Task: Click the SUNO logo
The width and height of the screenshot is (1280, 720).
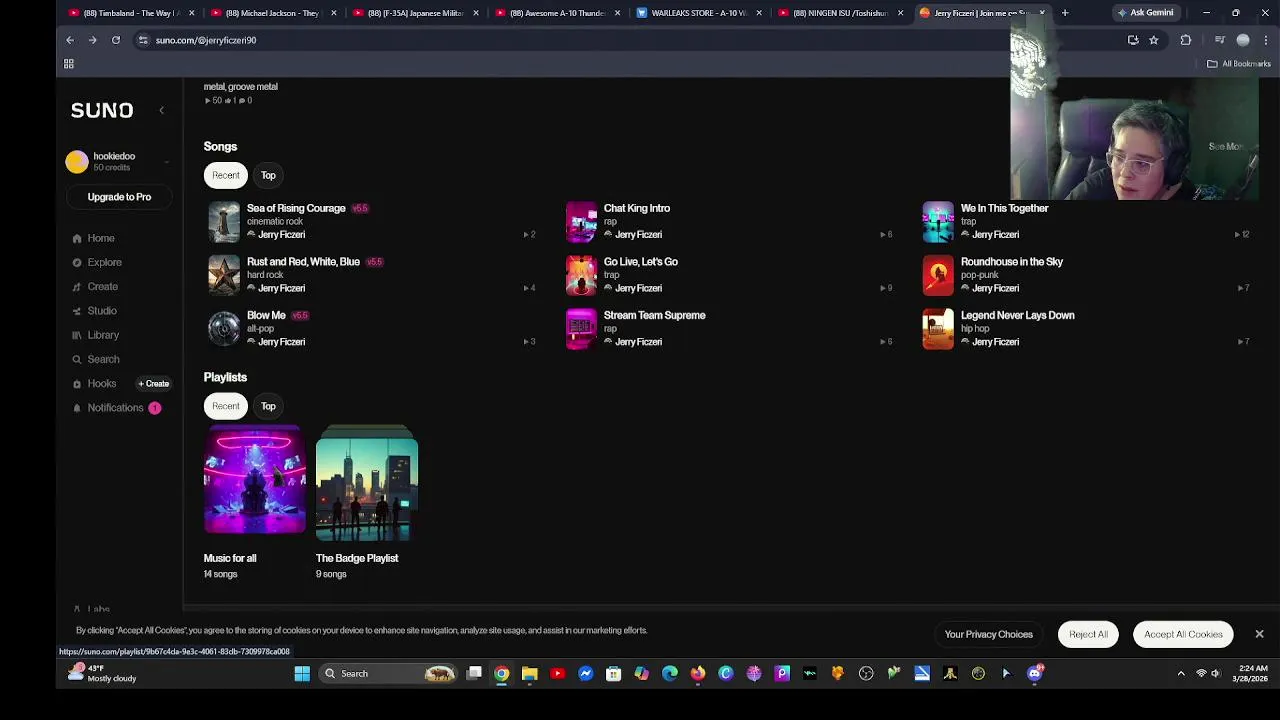Action: [102, 110]
